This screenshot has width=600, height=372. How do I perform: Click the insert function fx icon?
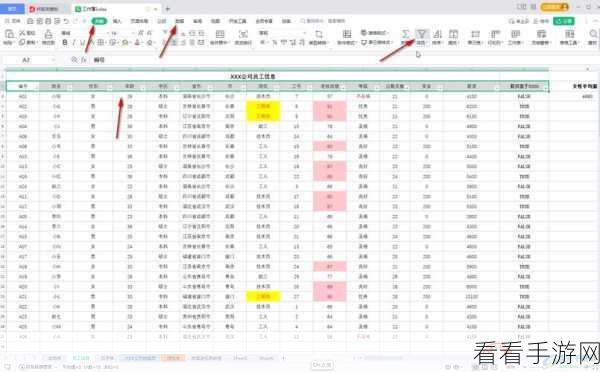[x=84, y=60]
